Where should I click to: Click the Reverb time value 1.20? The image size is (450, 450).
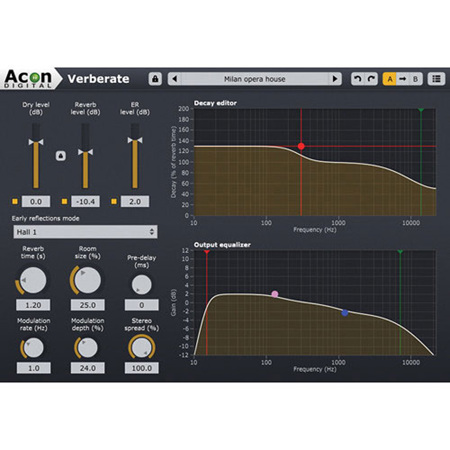33,305
